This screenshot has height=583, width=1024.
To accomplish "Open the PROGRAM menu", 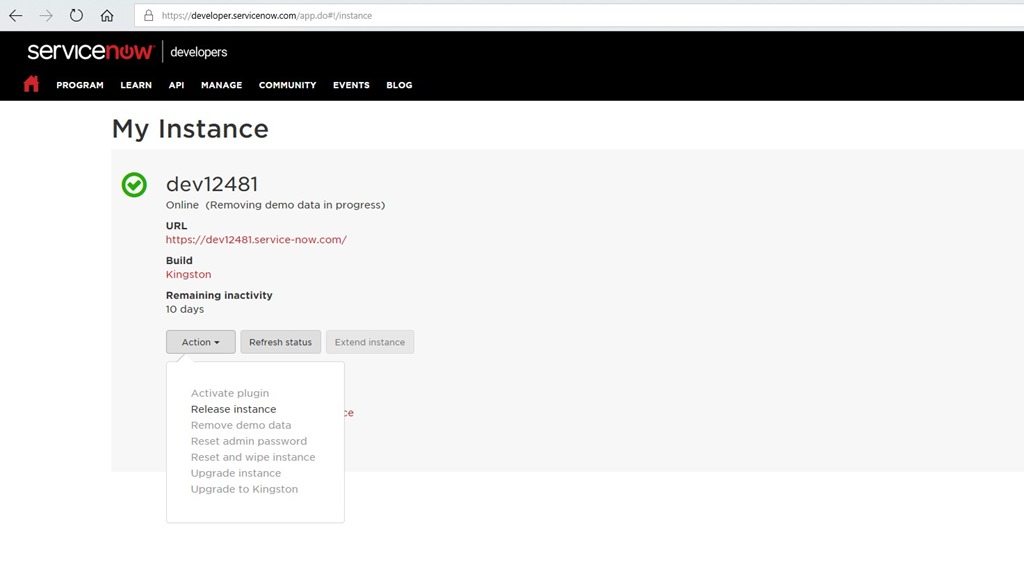I will (x=80, y=85).
